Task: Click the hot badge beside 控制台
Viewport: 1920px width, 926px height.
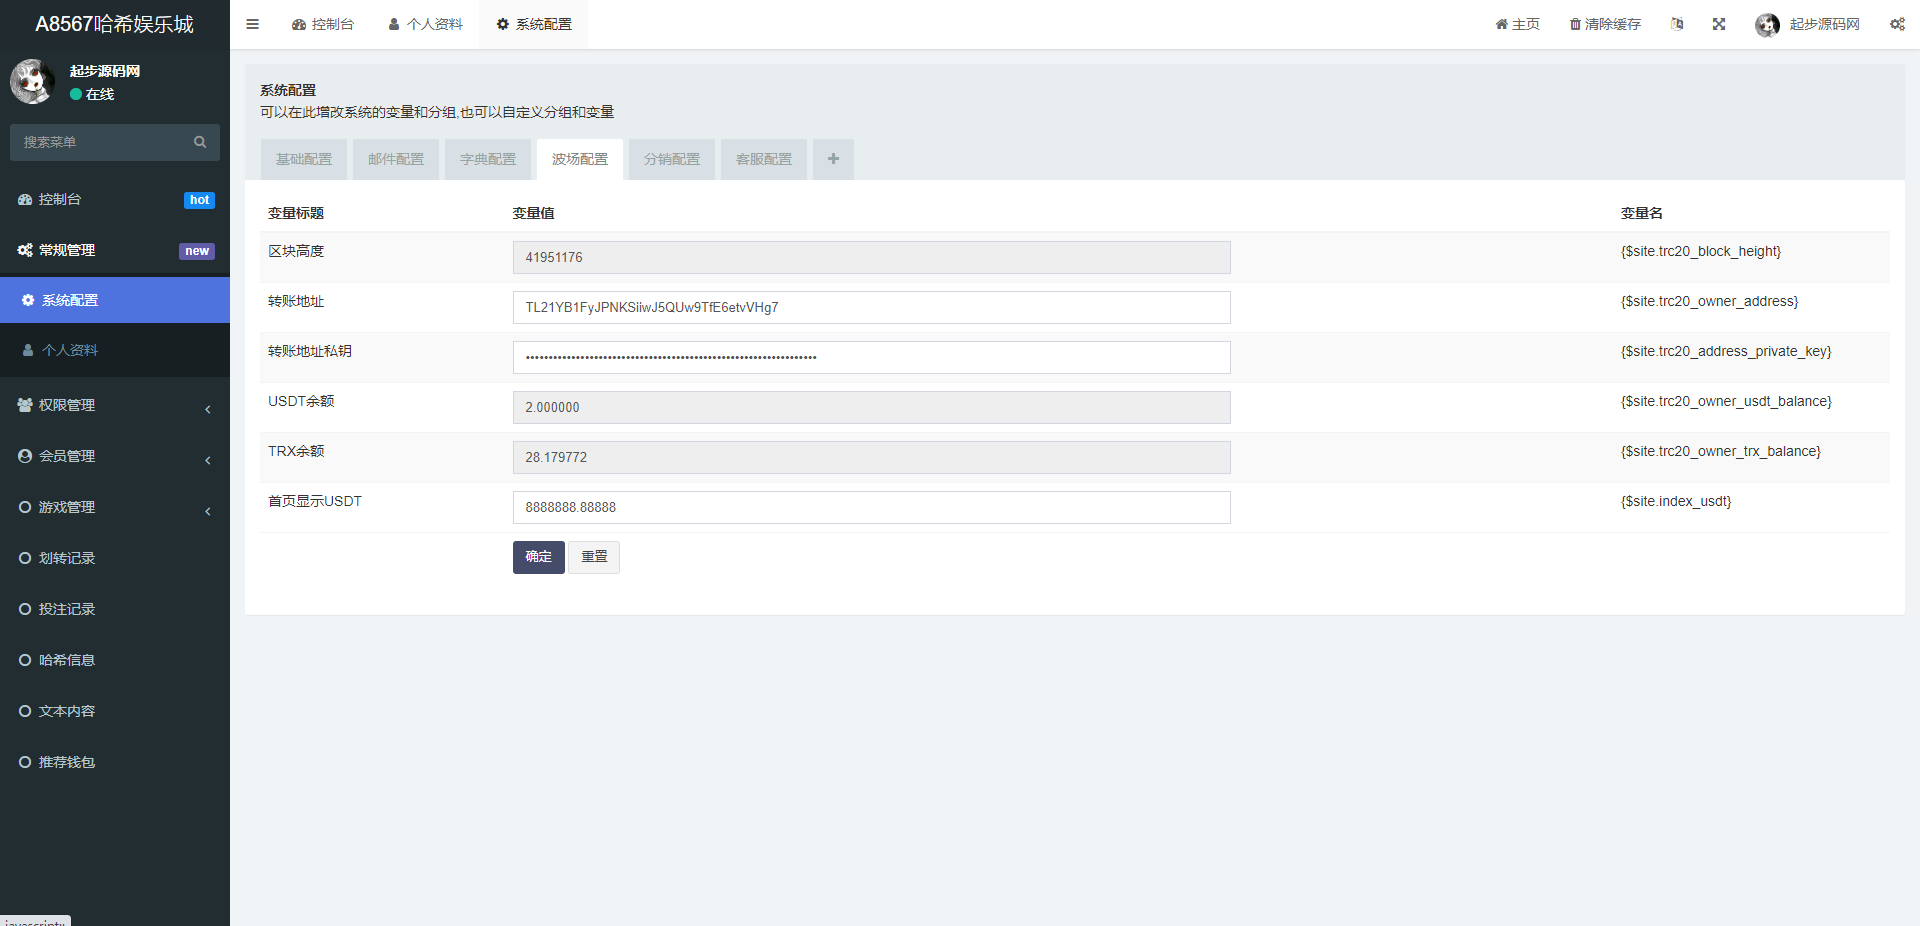Action: click(x=200, y=200)
